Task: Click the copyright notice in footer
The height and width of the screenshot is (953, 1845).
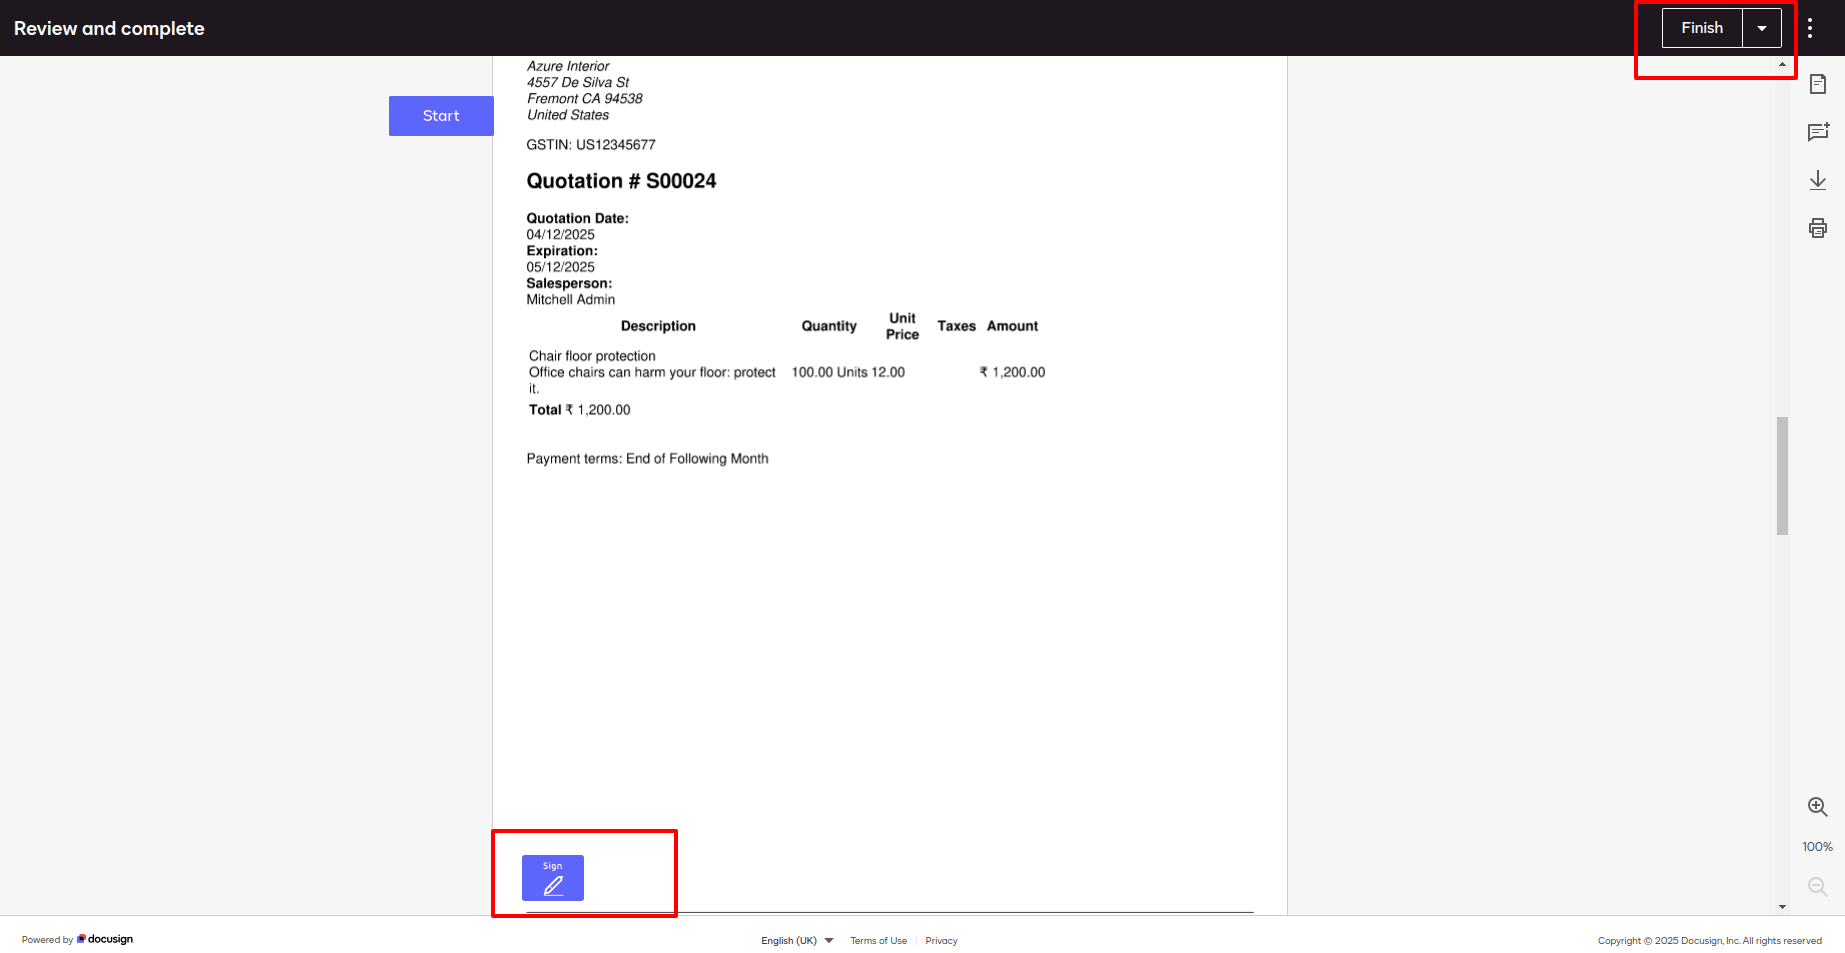Action: tap(1710, 941)
